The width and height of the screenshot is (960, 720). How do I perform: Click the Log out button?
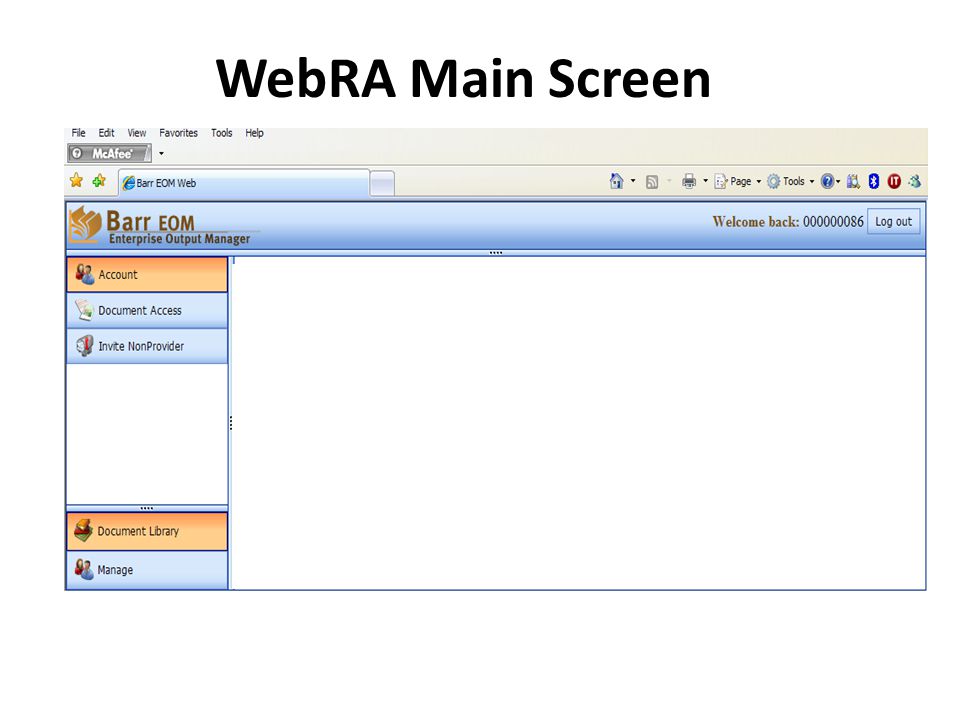[893, 222]
